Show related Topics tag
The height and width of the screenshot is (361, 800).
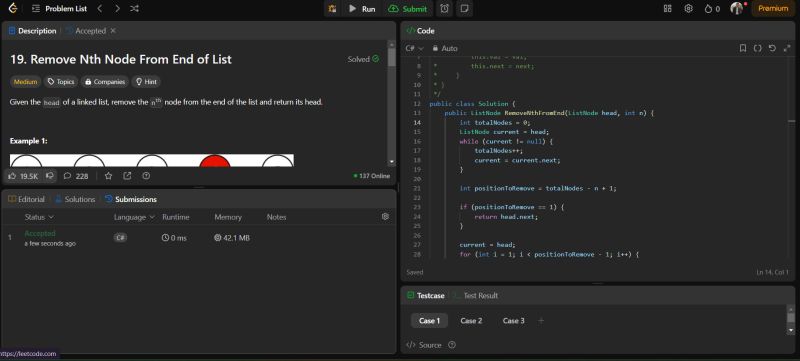[61, 82]
